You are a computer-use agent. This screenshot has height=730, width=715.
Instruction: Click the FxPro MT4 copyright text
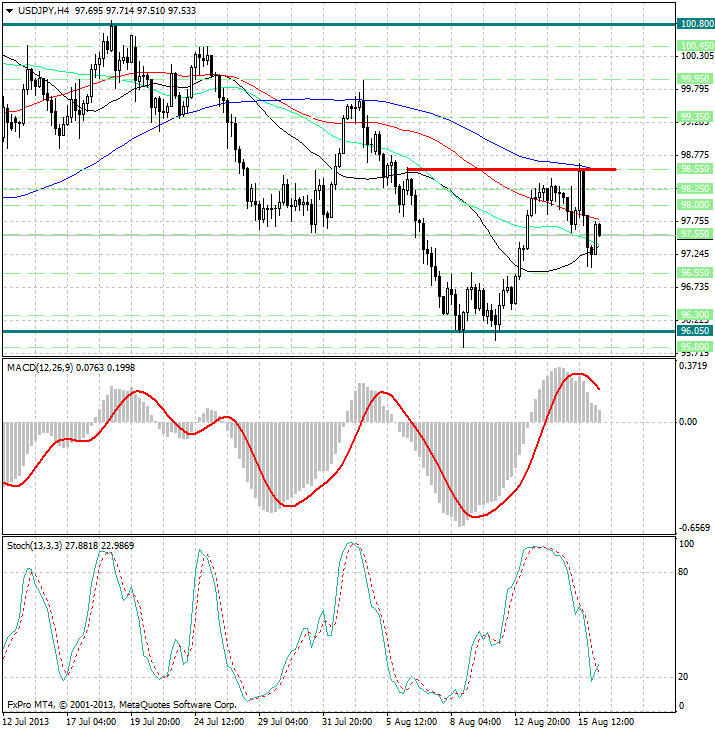tap(122, 705)
